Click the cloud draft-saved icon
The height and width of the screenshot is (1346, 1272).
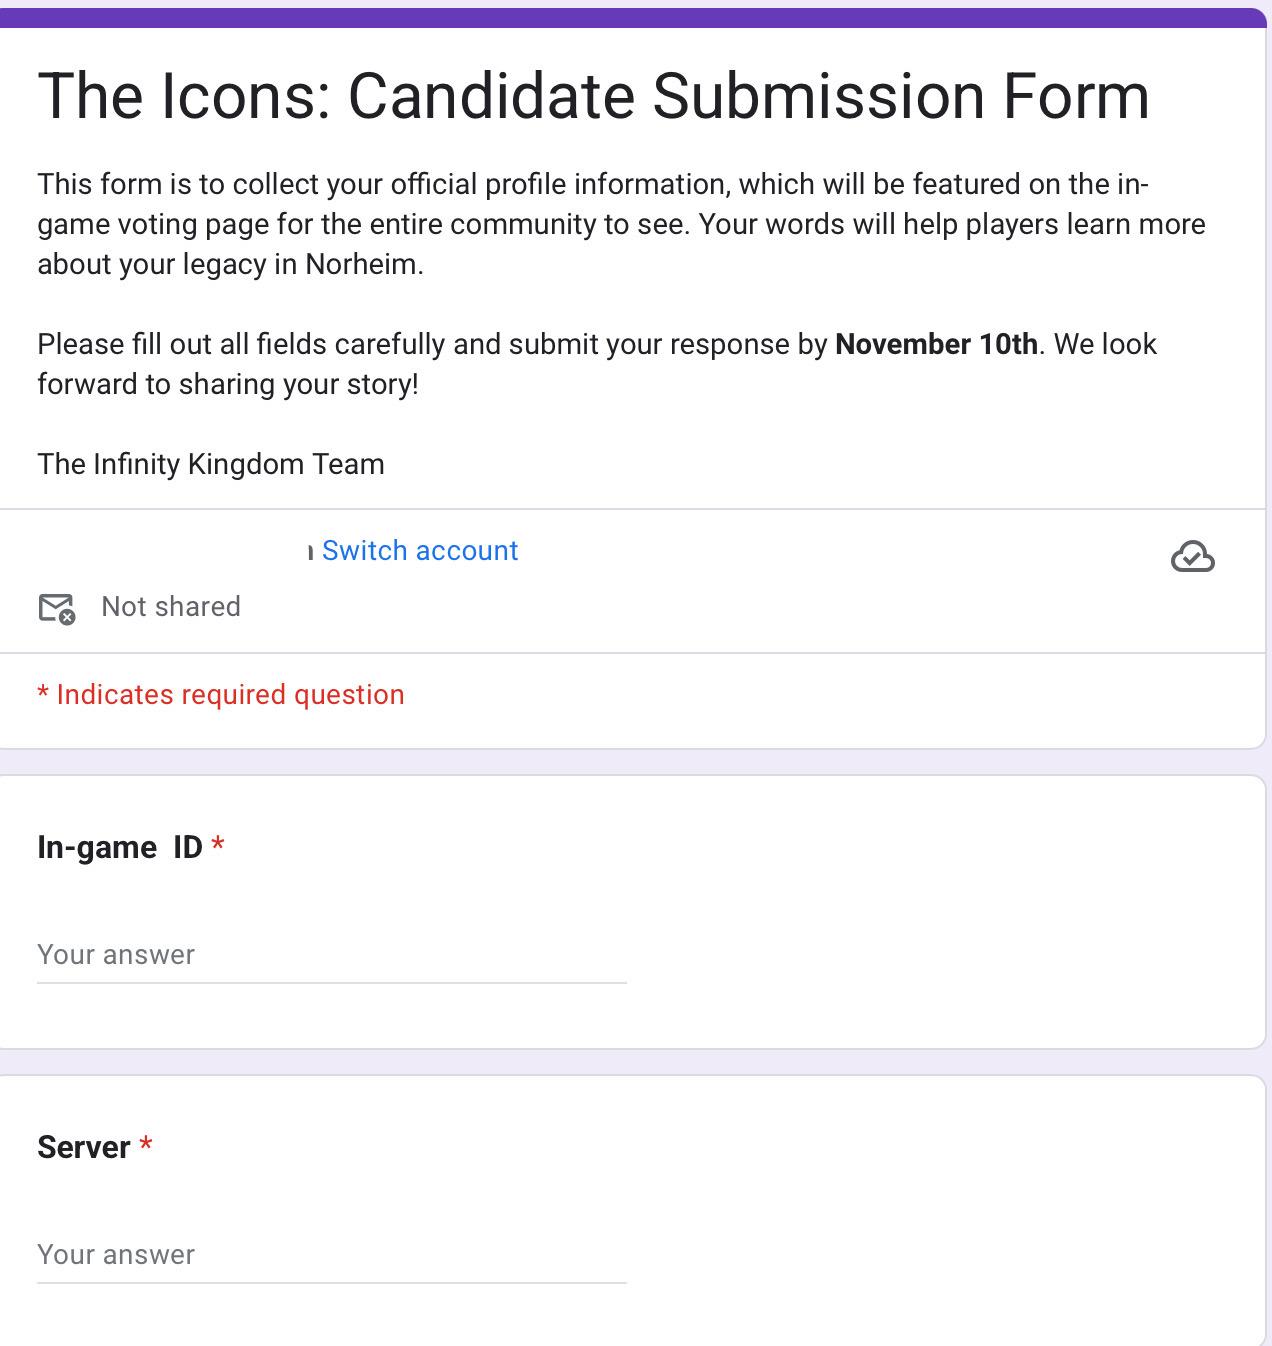(1192, 557)
